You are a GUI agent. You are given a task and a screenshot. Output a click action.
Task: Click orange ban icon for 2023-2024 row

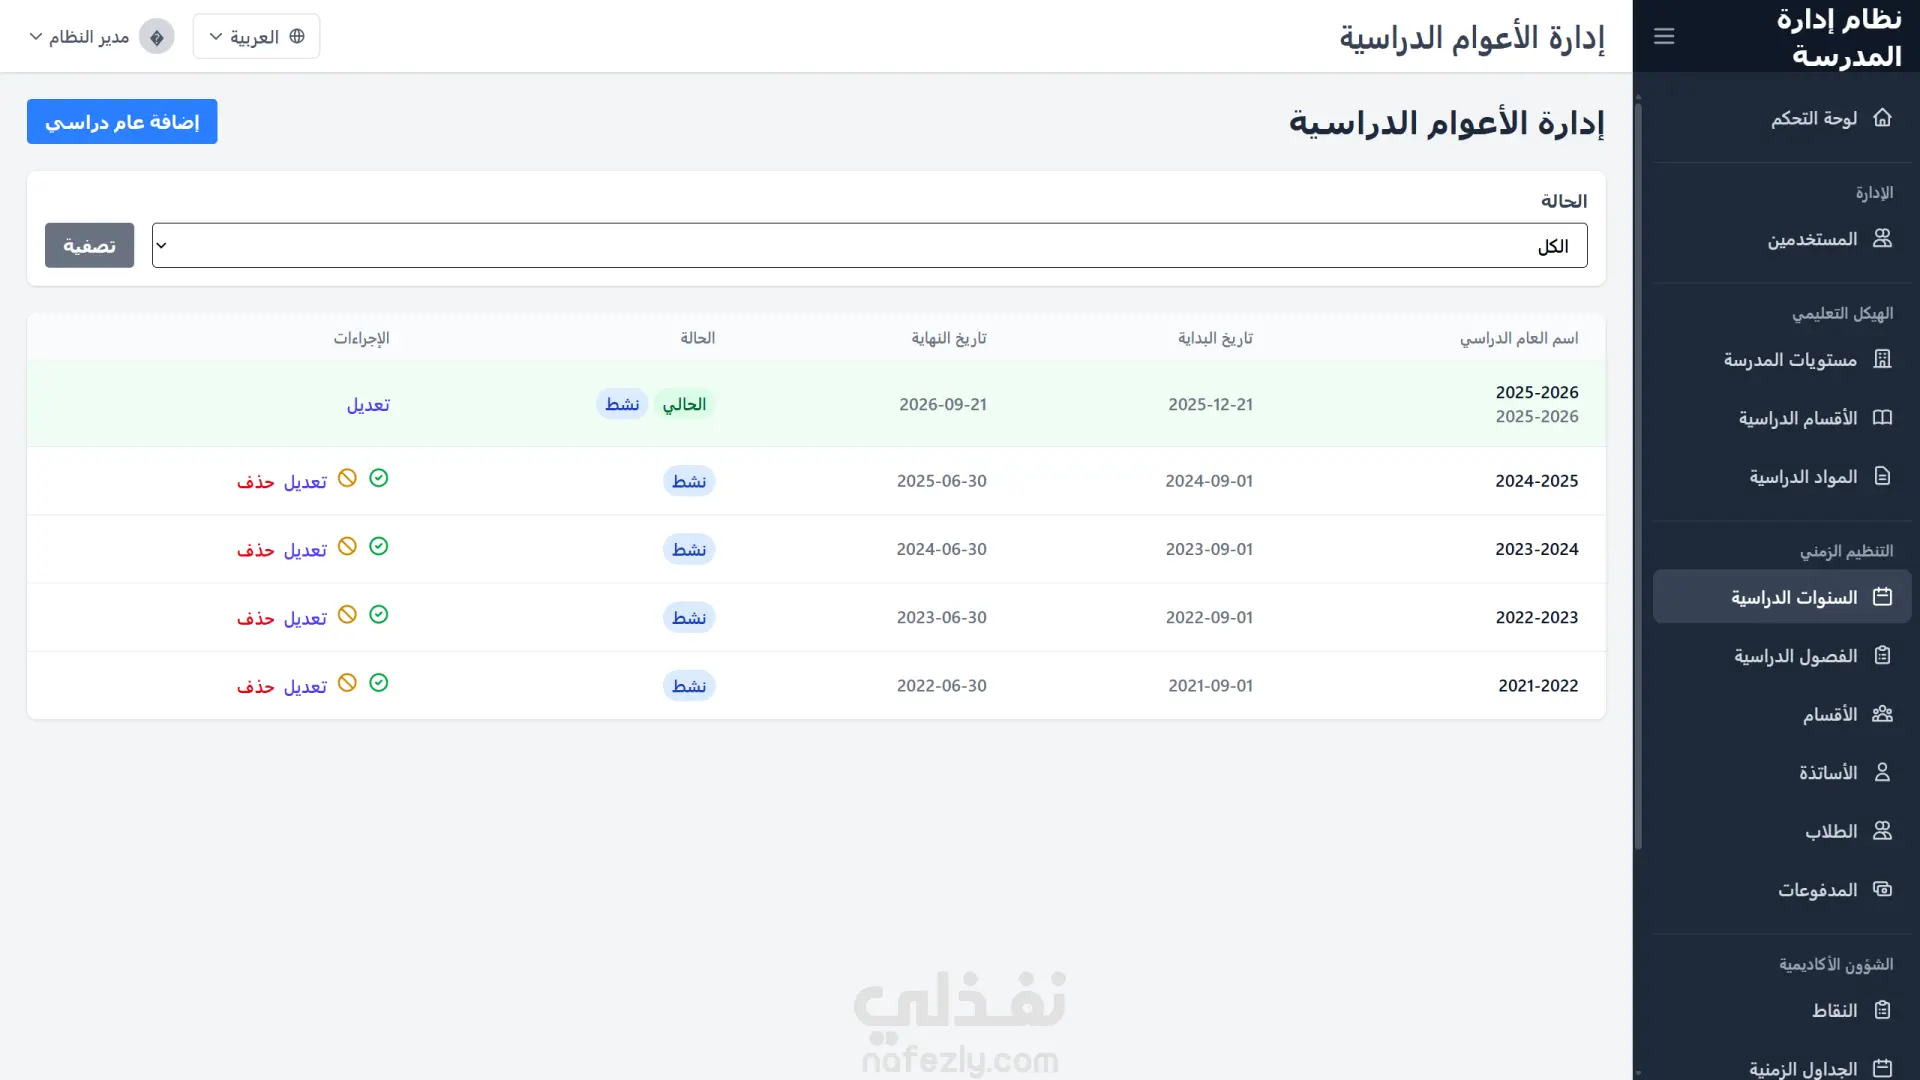347,546
